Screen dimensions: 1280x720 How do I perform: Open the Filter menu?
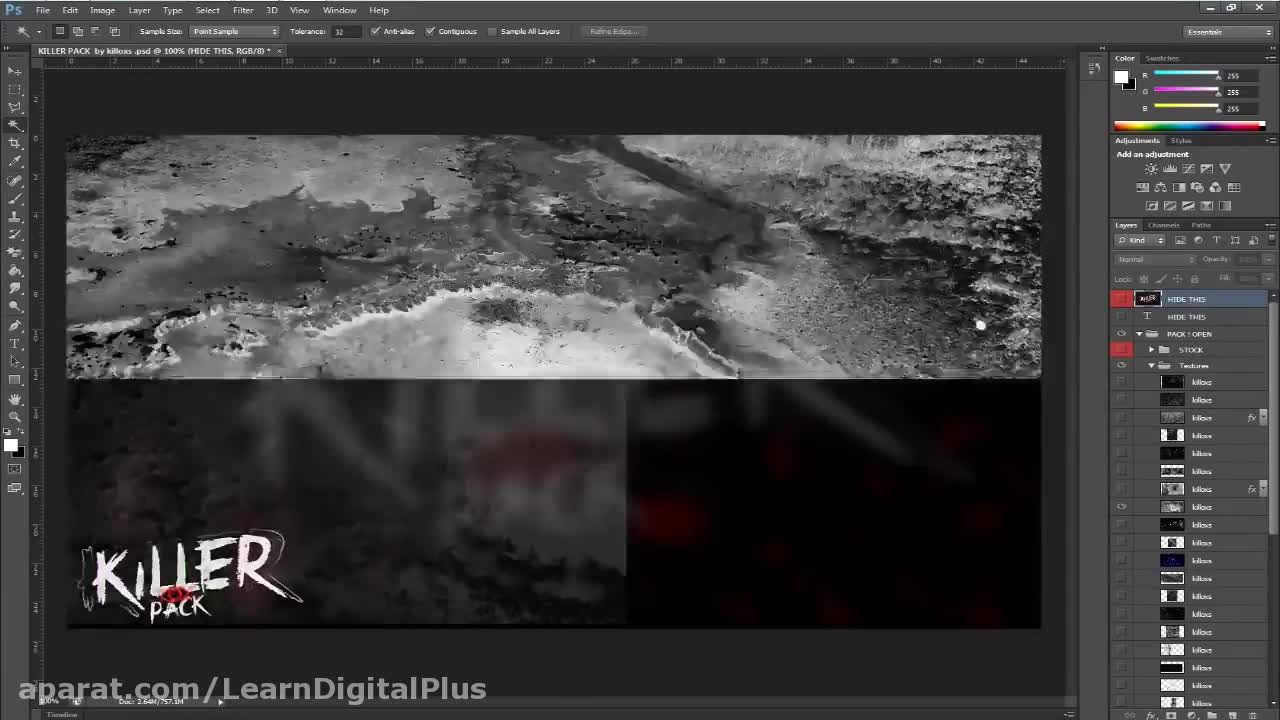243,10
